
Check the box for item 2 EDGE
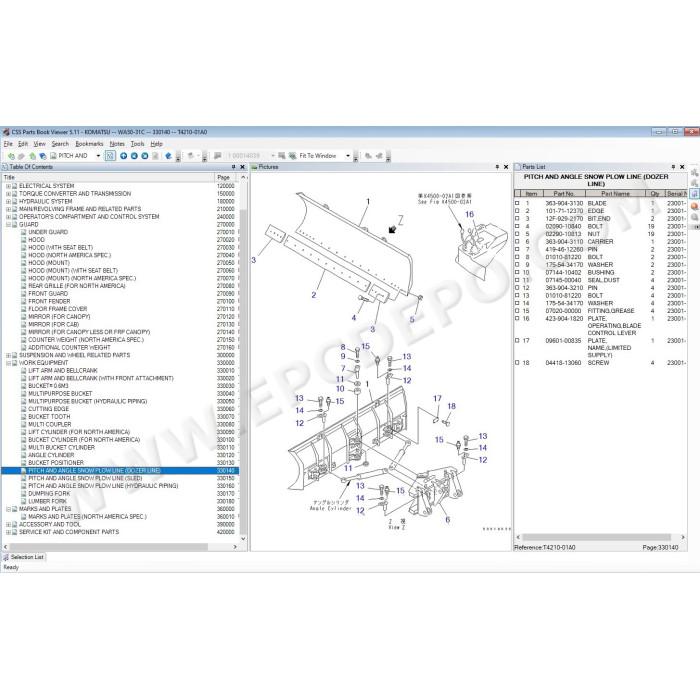517,211
